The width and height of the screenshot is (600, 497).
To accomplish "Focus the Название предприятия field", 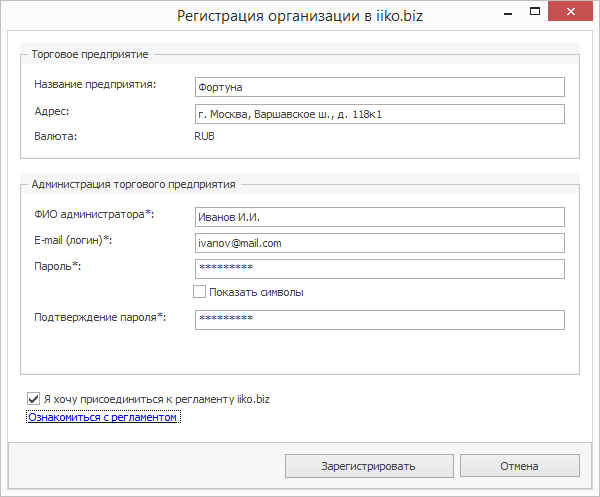I will coord(380,87).
